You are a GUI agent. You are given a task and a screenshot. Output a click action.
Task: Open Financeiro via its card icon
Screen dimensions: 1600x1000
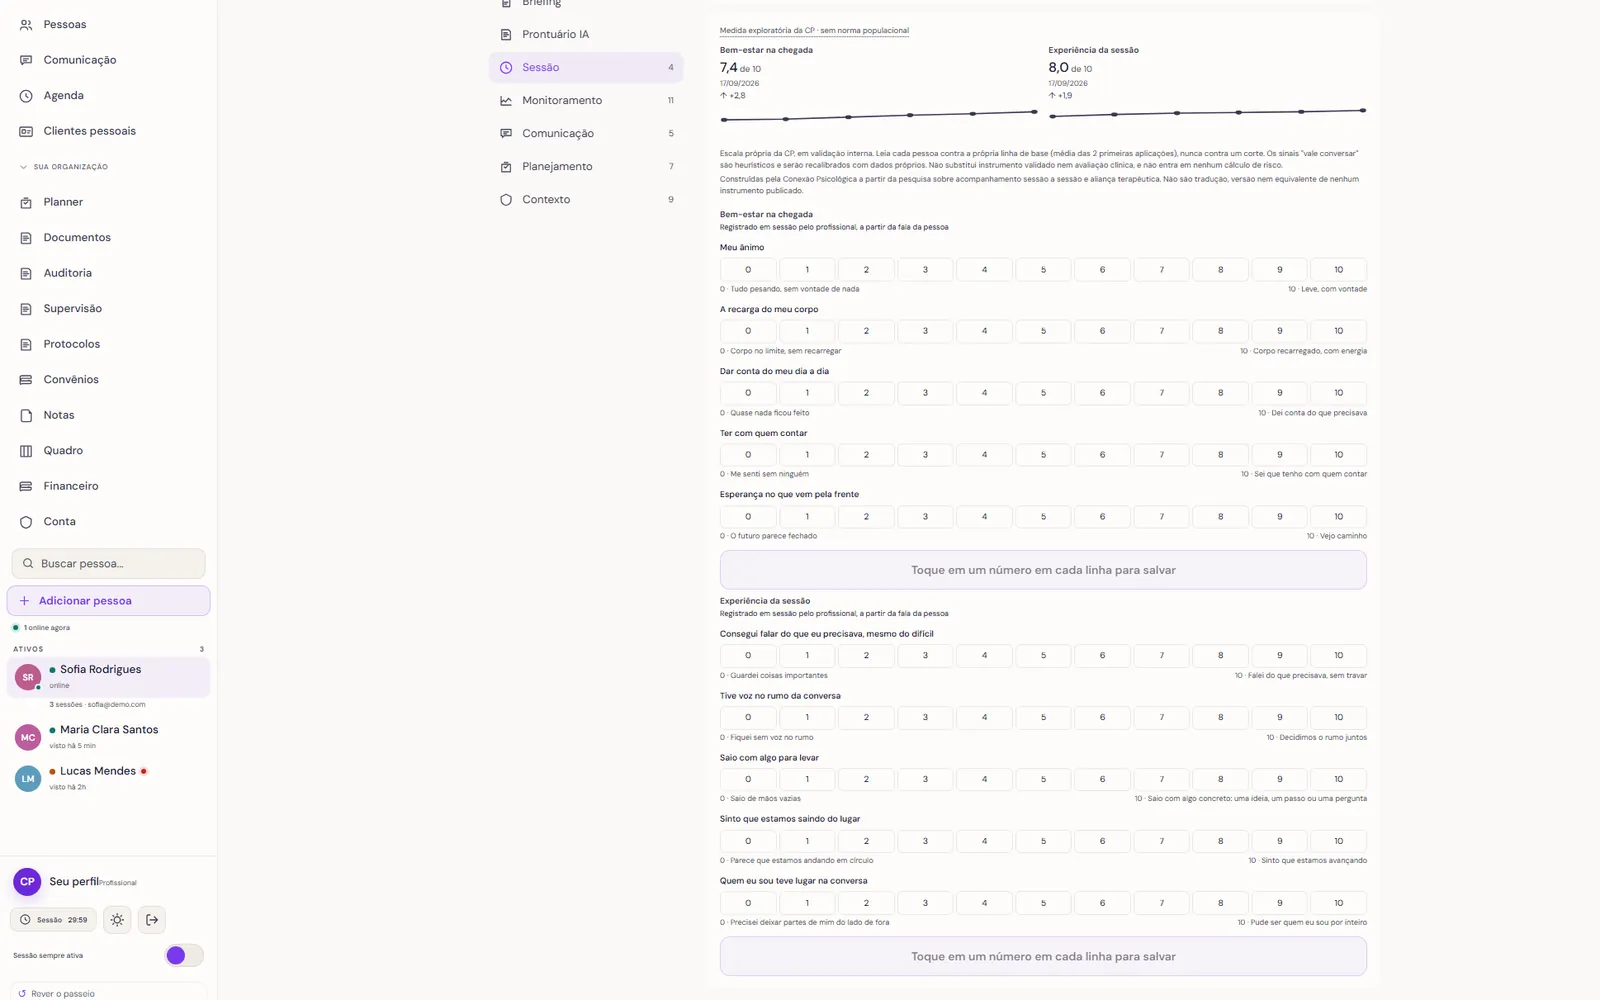point(26,486)
